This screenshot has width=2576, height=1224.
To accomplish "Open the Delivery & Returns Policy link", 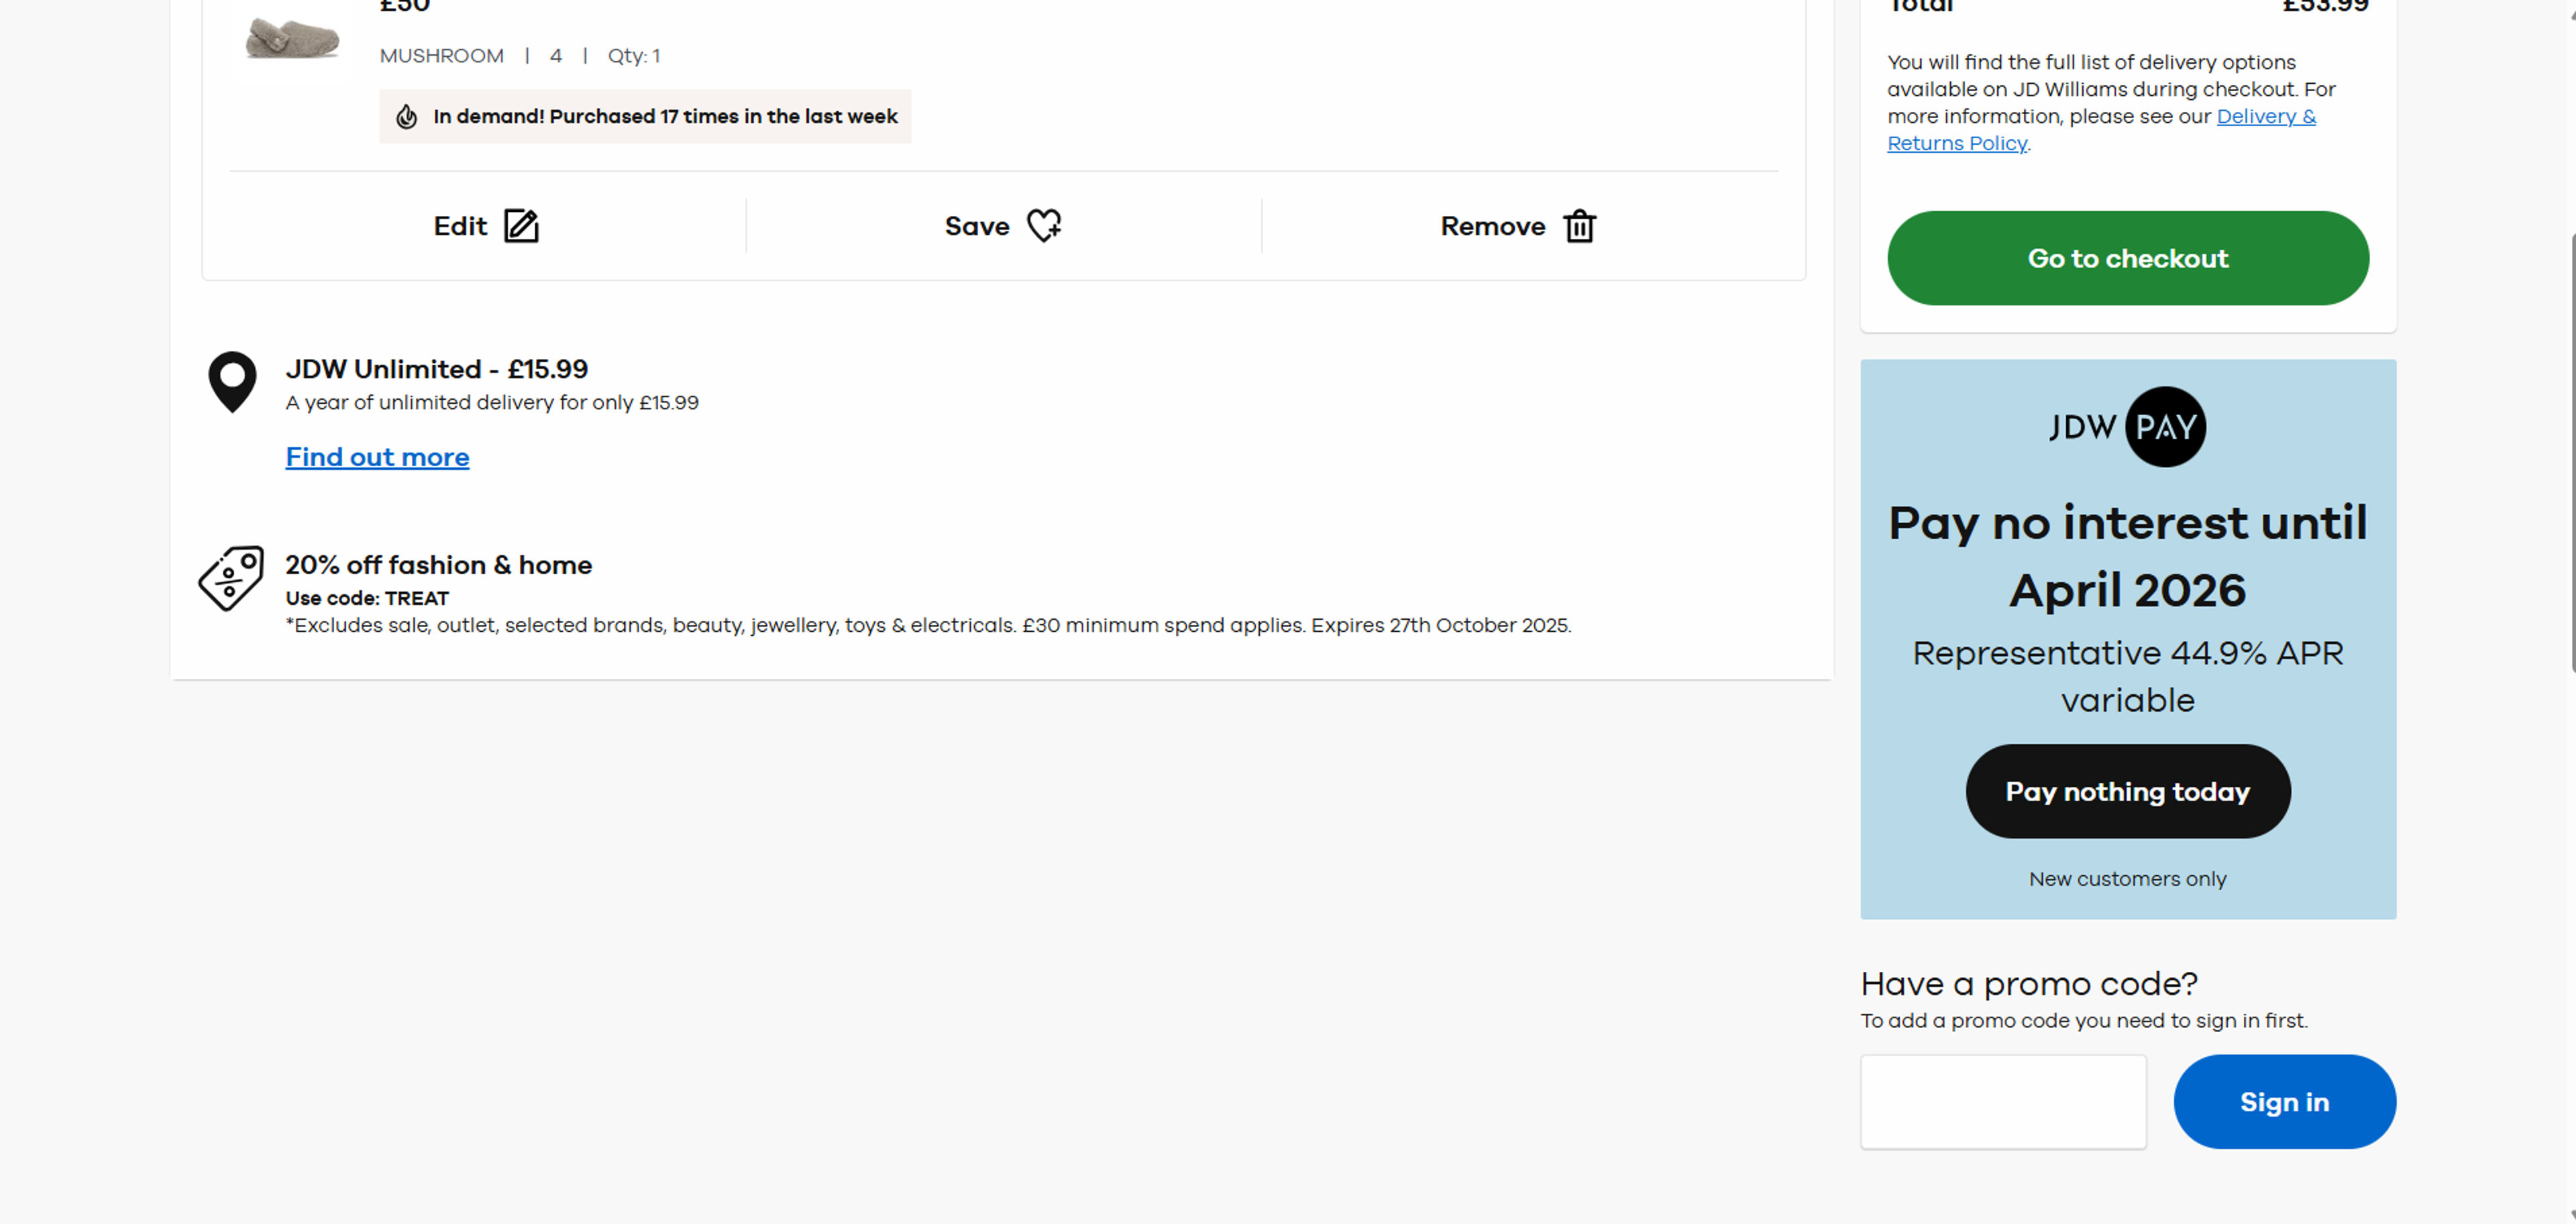I will 2265,117.
